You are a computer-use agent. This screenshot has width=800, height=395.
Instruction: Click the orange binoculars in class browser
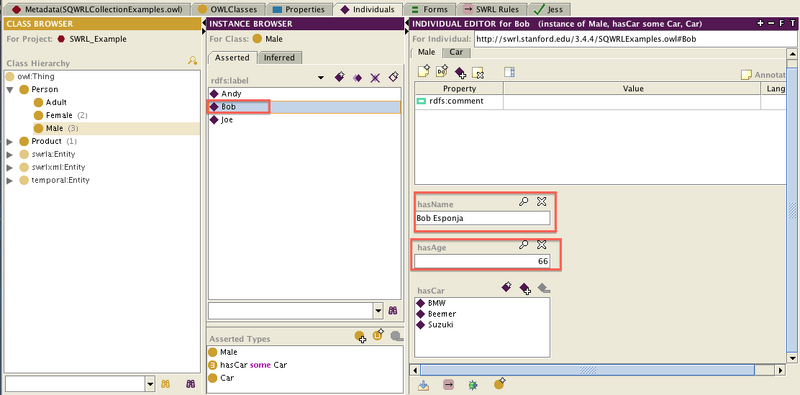(165, 384)
